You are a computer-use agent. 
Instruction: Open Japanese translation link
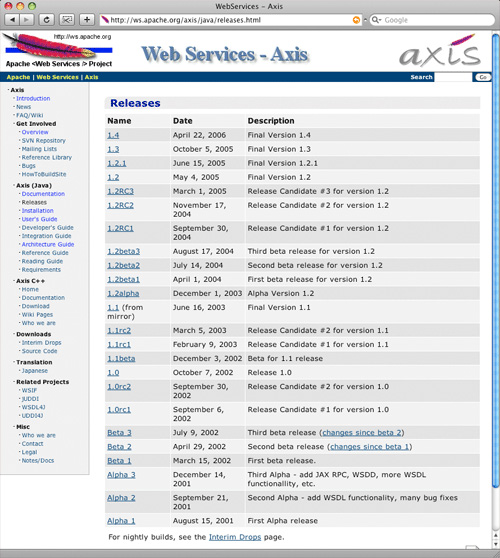(x=35, y=371)
